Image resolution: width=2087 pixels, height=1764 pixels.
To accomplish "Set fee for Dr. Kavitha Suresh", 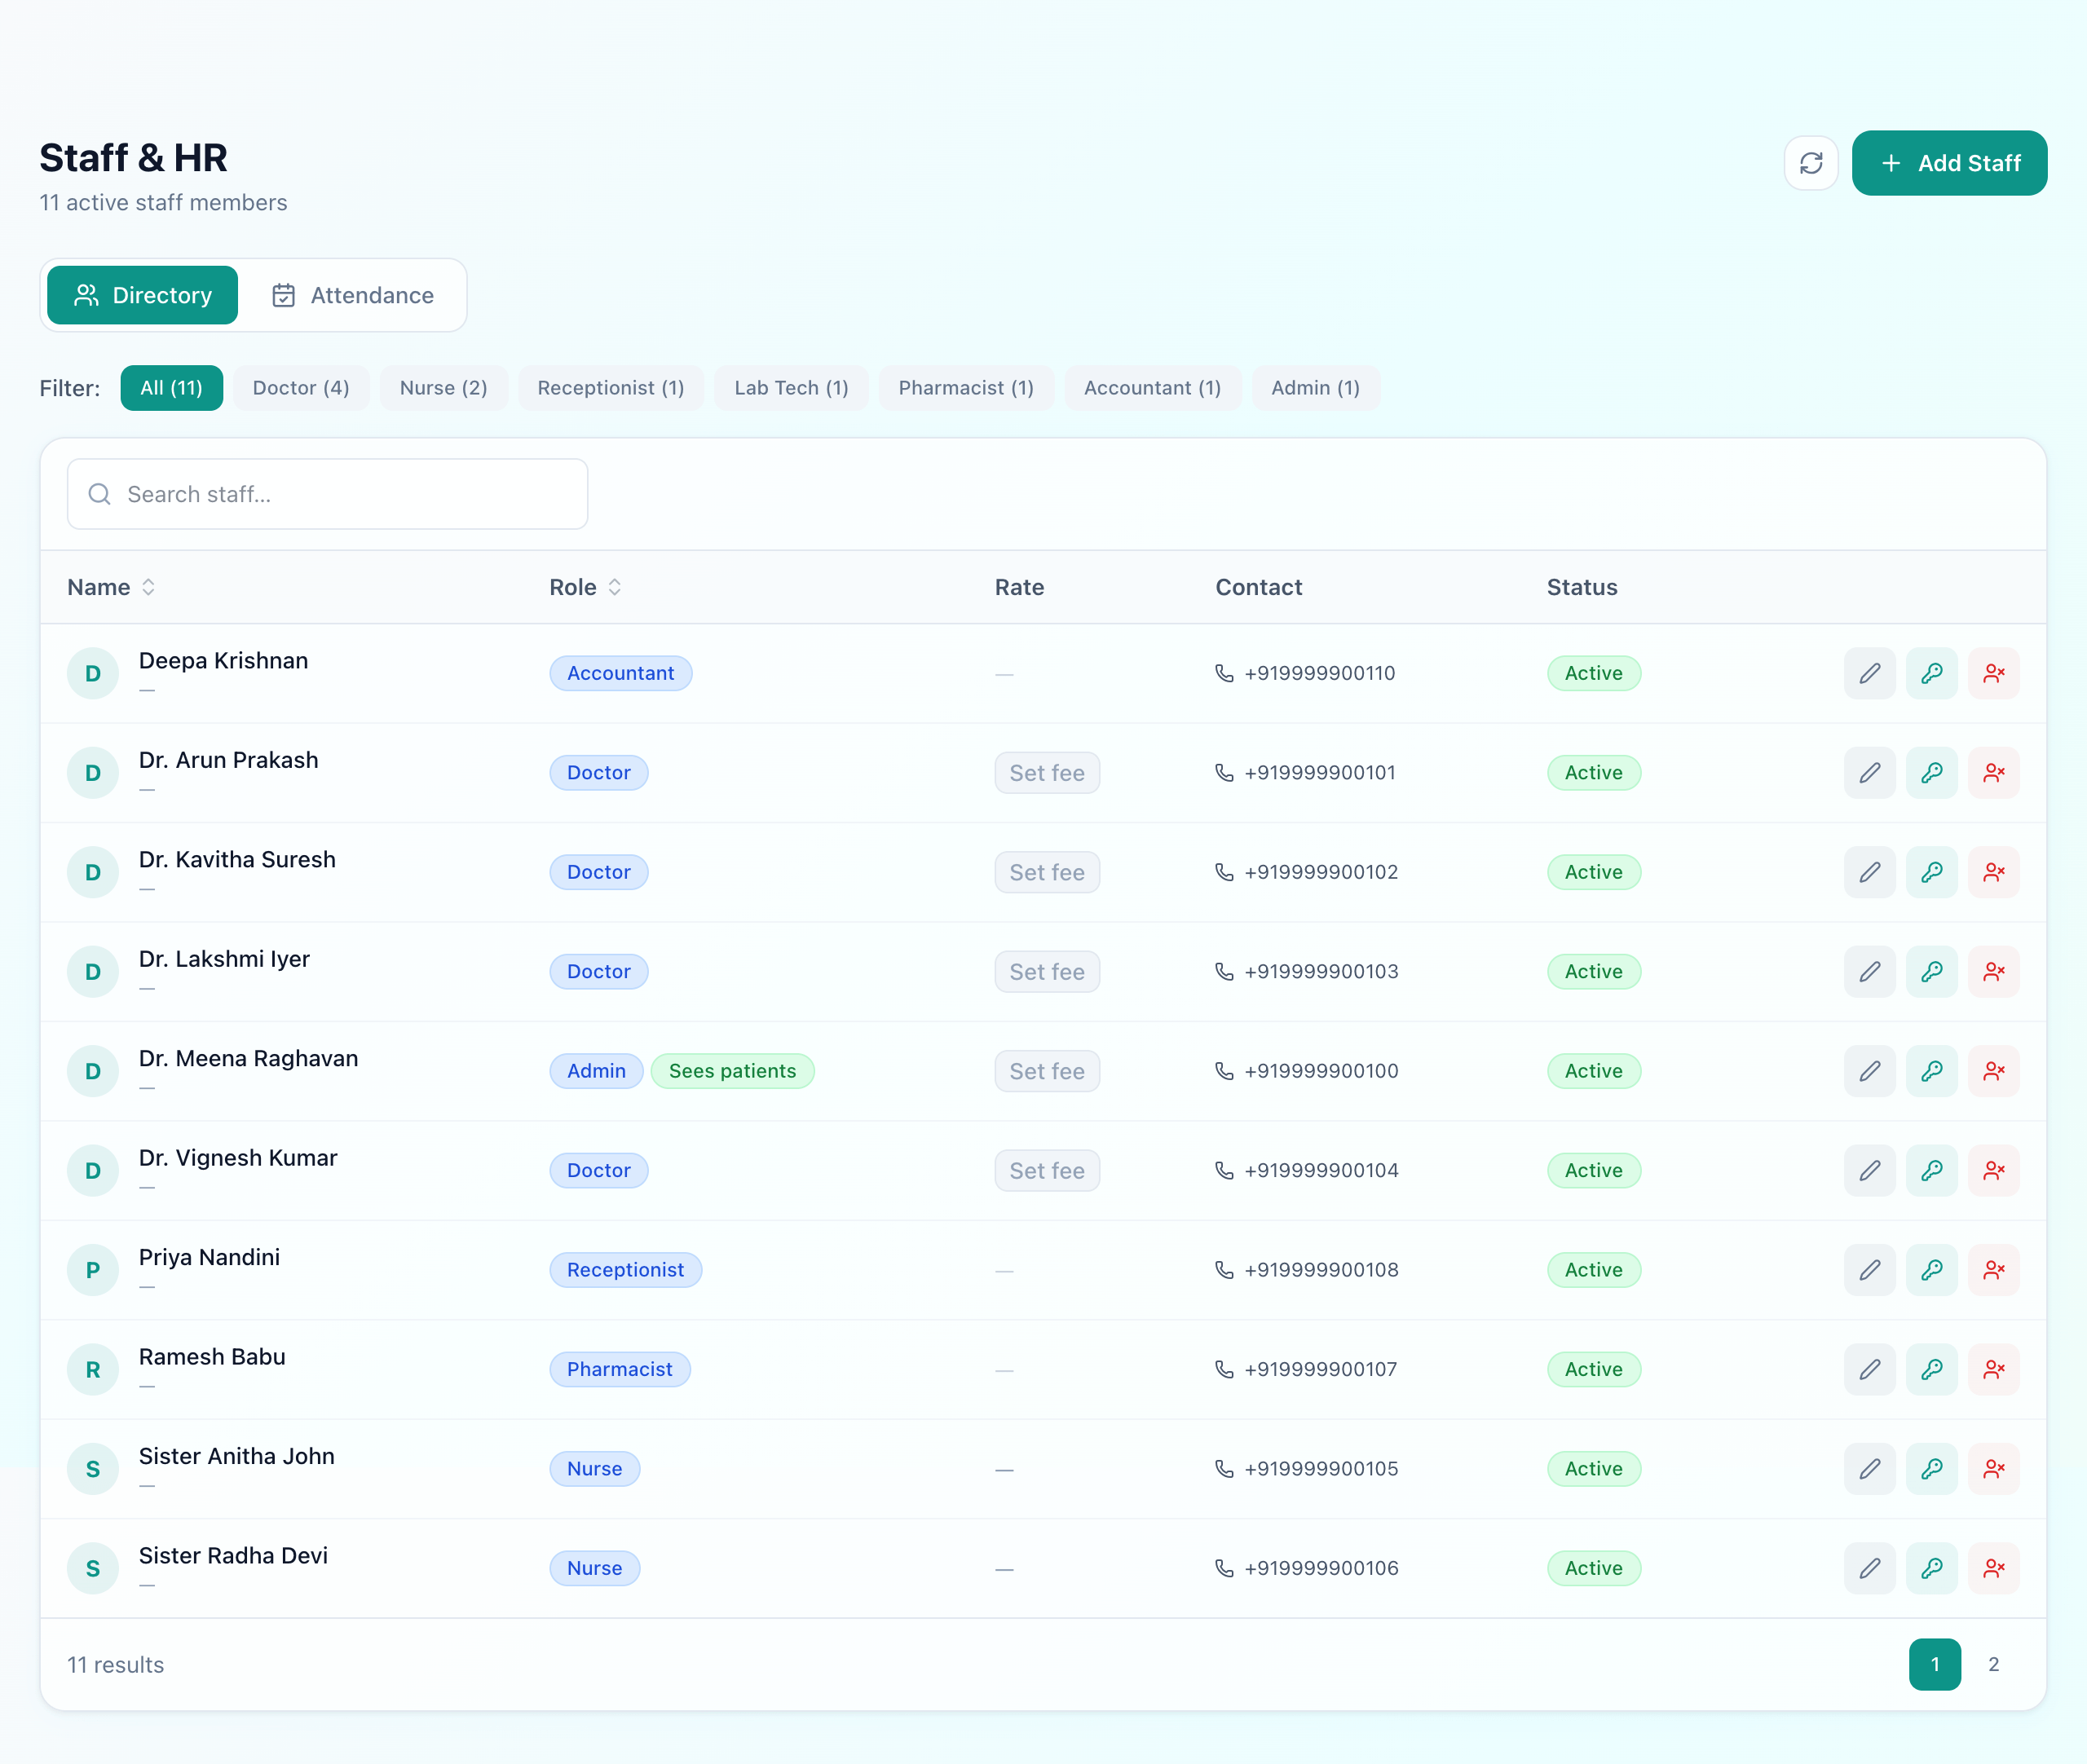I will tap(1046, 872).
